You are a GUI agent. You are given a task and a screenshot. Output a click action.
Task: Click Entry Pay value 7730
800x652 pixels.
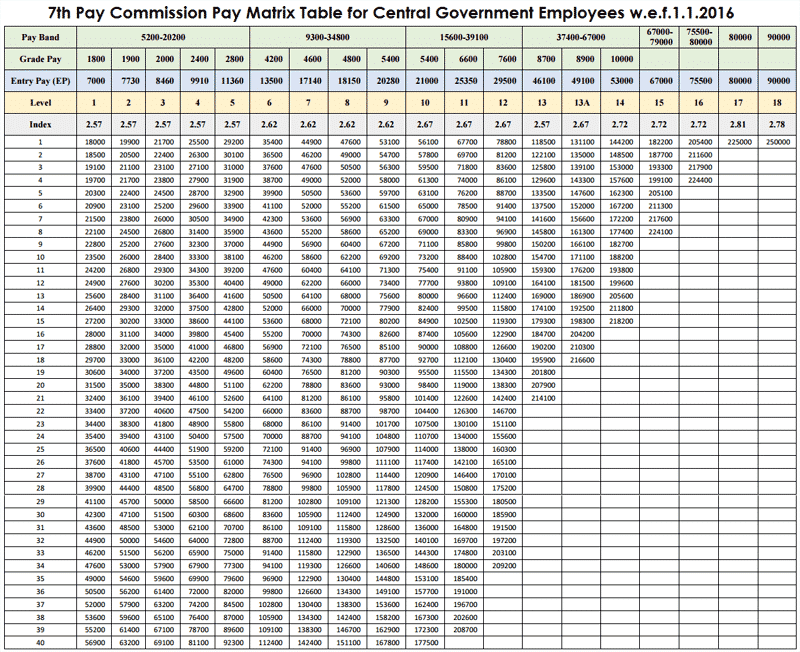coord(130,81)
